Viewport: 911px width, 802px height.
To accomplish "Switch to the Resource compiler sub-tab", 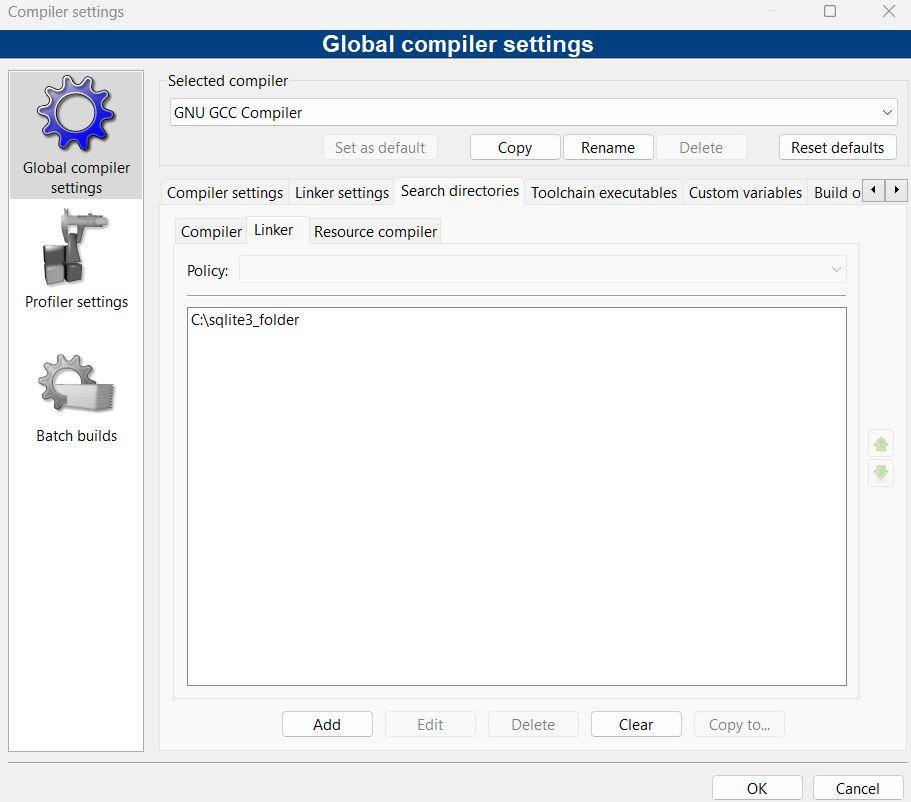I will pyautogui.click(x=375, y=231).
